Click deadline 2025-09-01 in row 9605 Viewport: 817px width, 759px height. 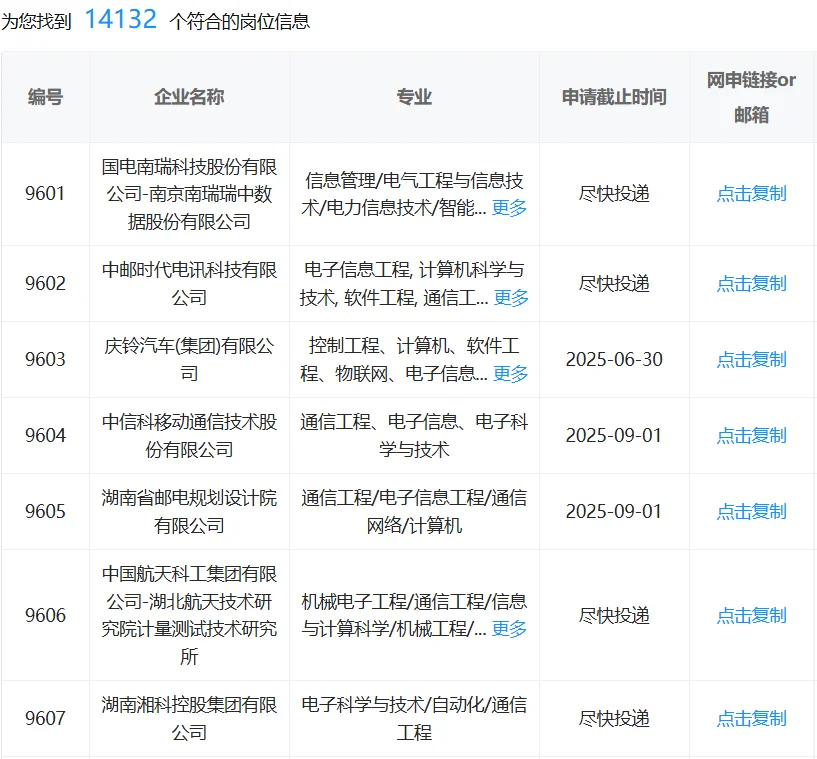pos(614,512)
